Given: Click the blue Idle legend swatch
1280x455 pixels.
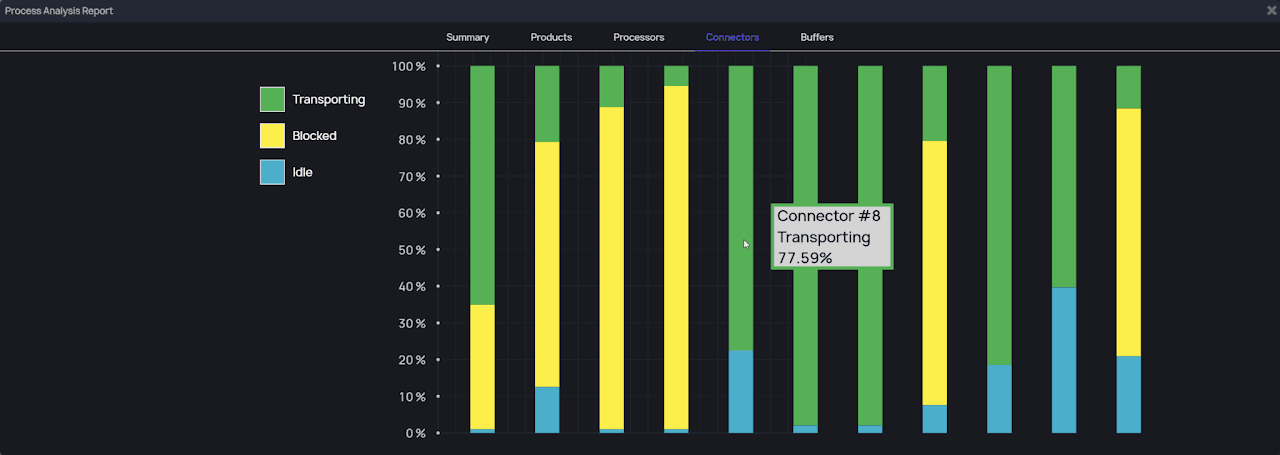Looking at the screenshot, I should point(272,172).
